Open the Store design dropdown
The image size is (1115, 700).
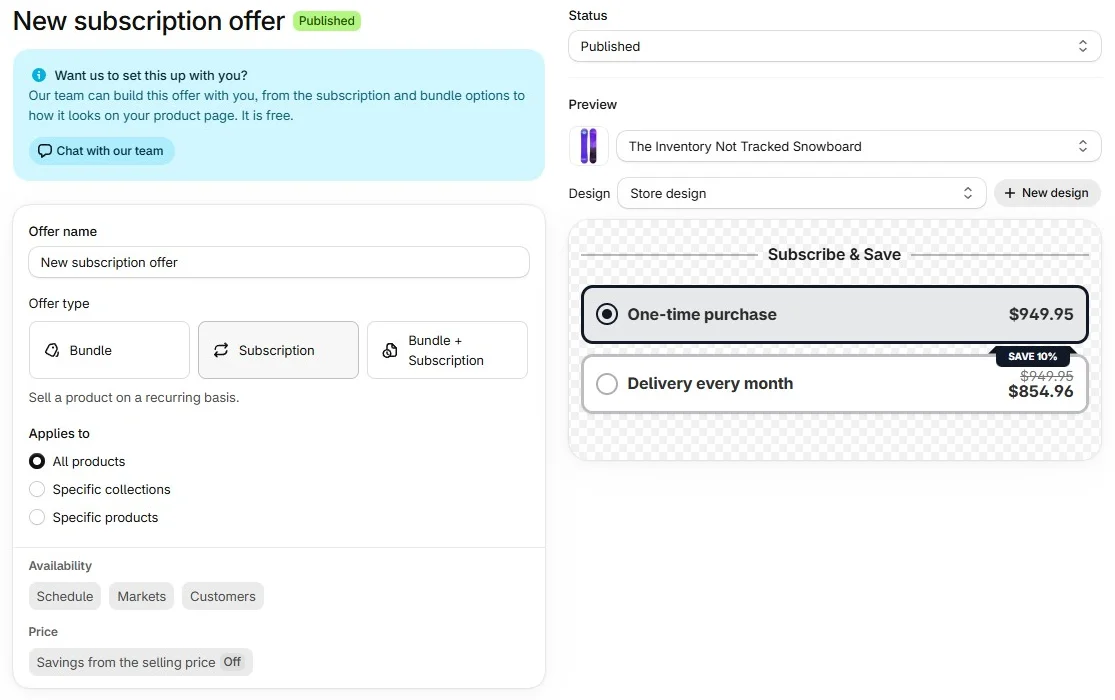(801, 193)
